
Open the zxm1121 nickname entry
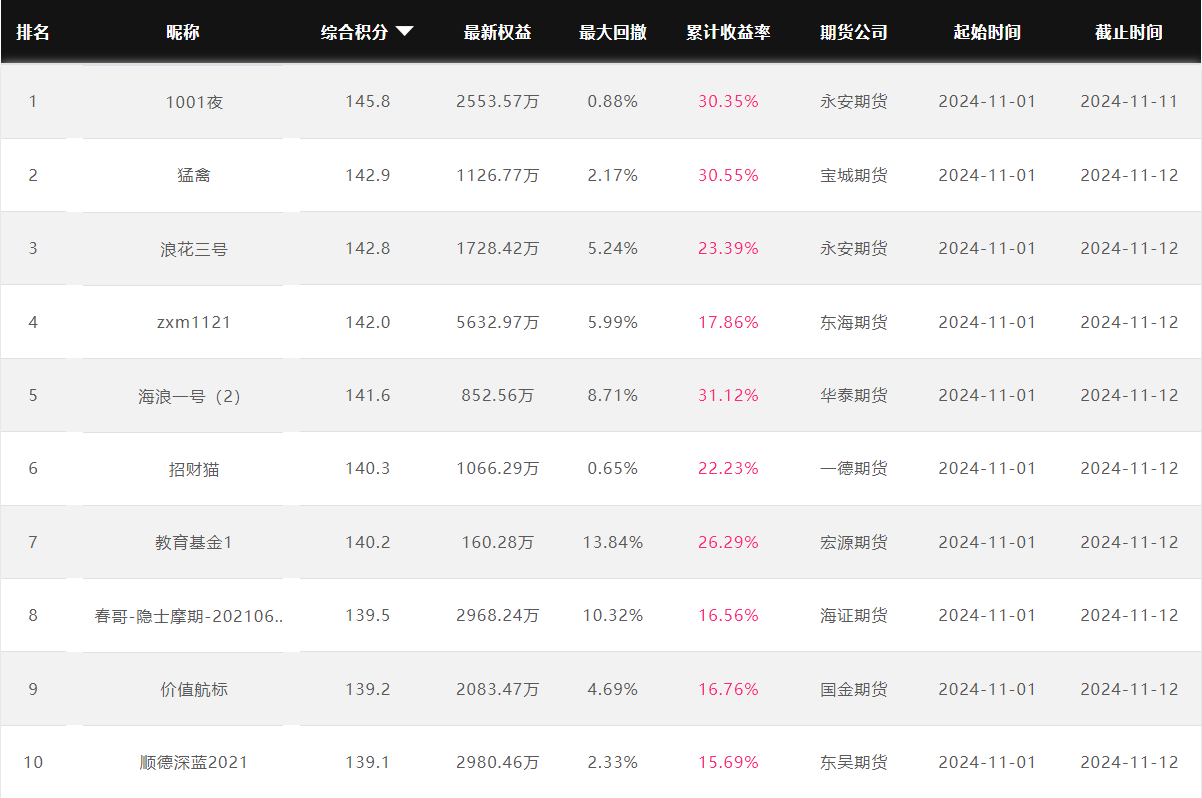pyautogui.click(x=194, y=322)
